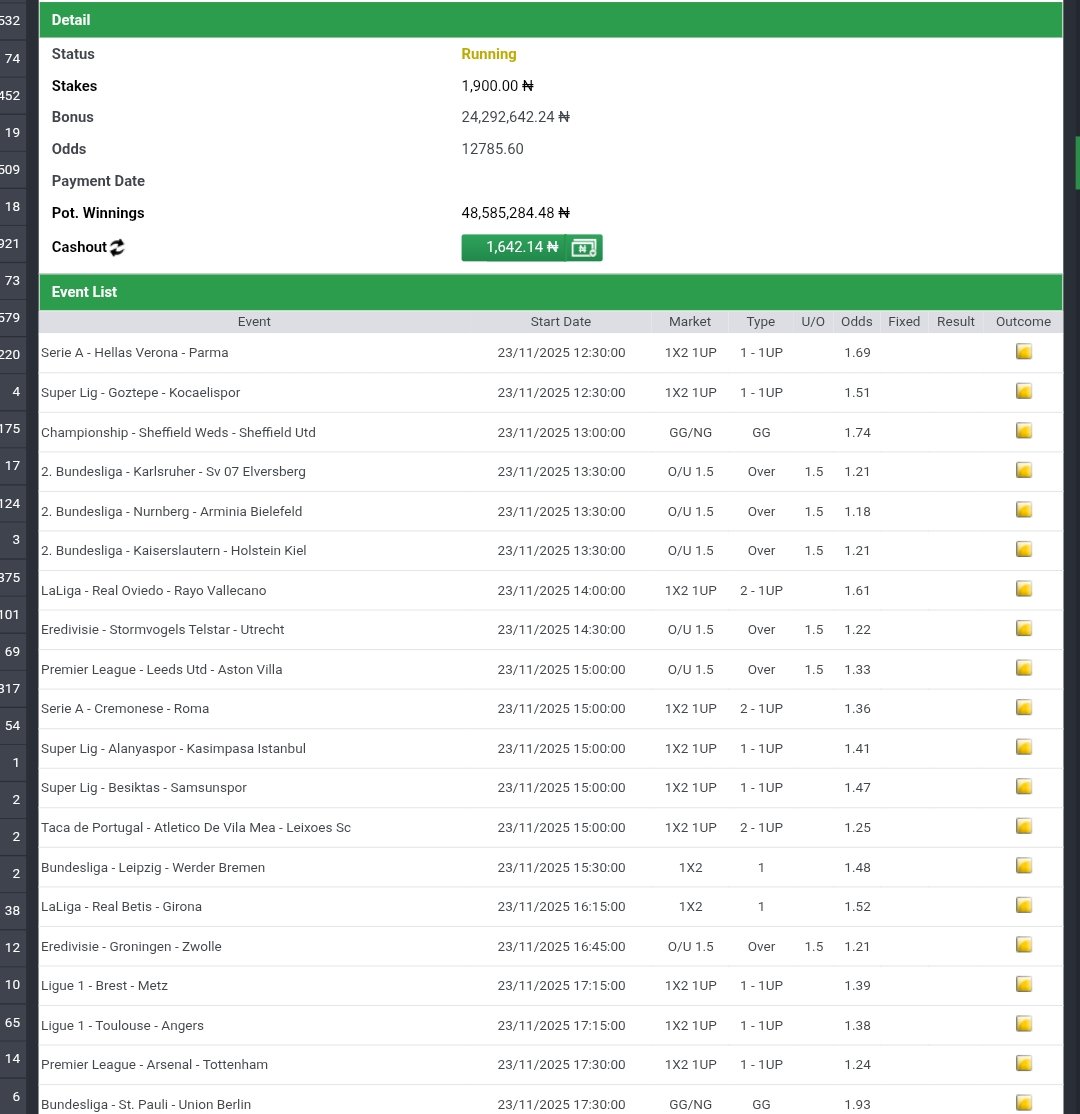
Task: Click the Outcome column header
Action: pos(1023,321)
